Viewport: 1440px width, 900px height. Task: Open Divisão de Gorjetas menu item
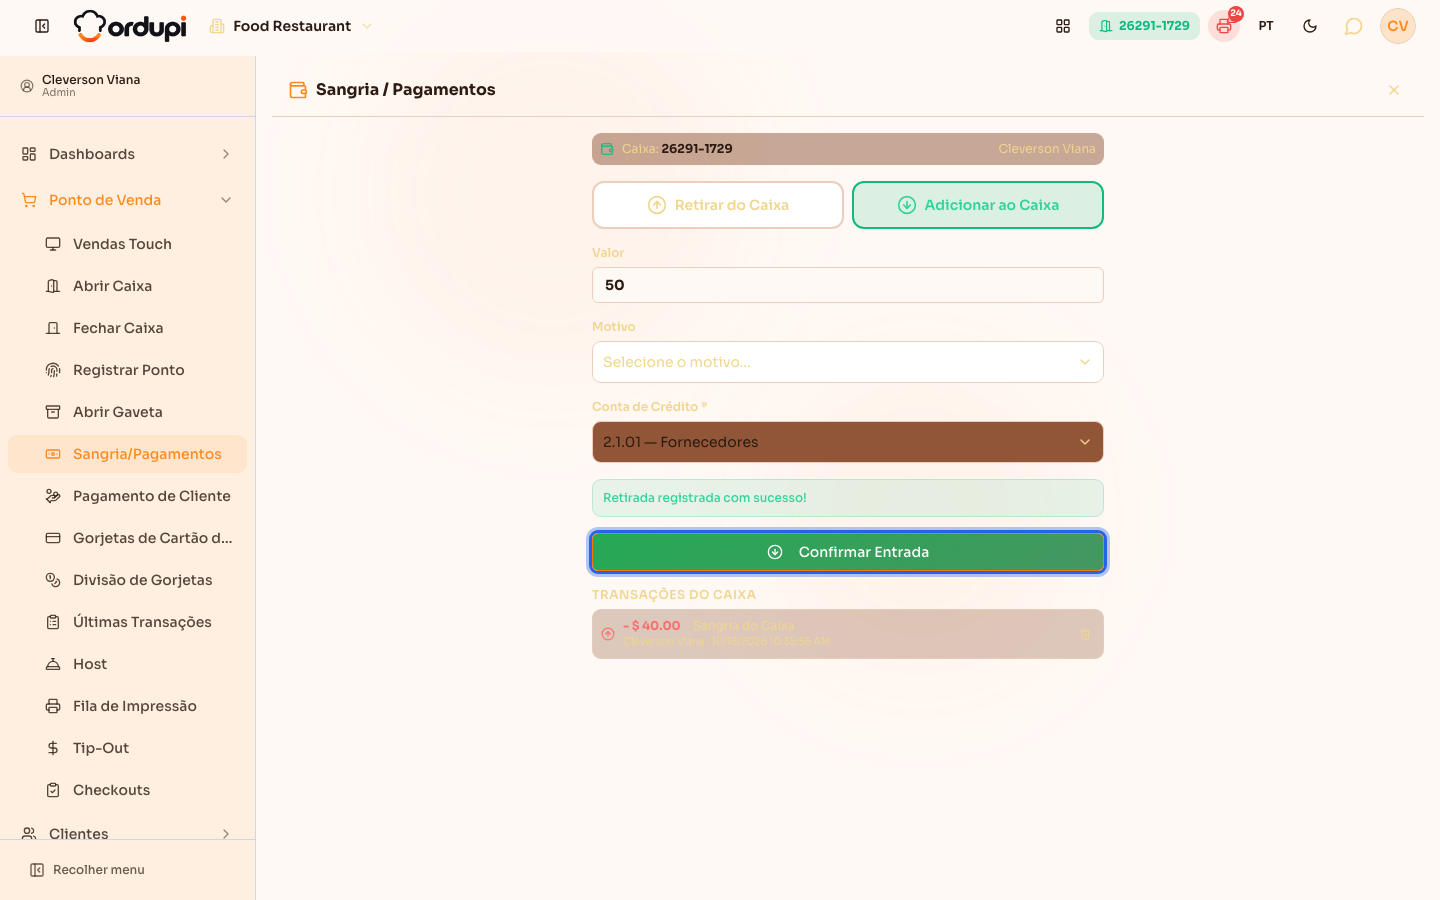(x=127, y=580)
